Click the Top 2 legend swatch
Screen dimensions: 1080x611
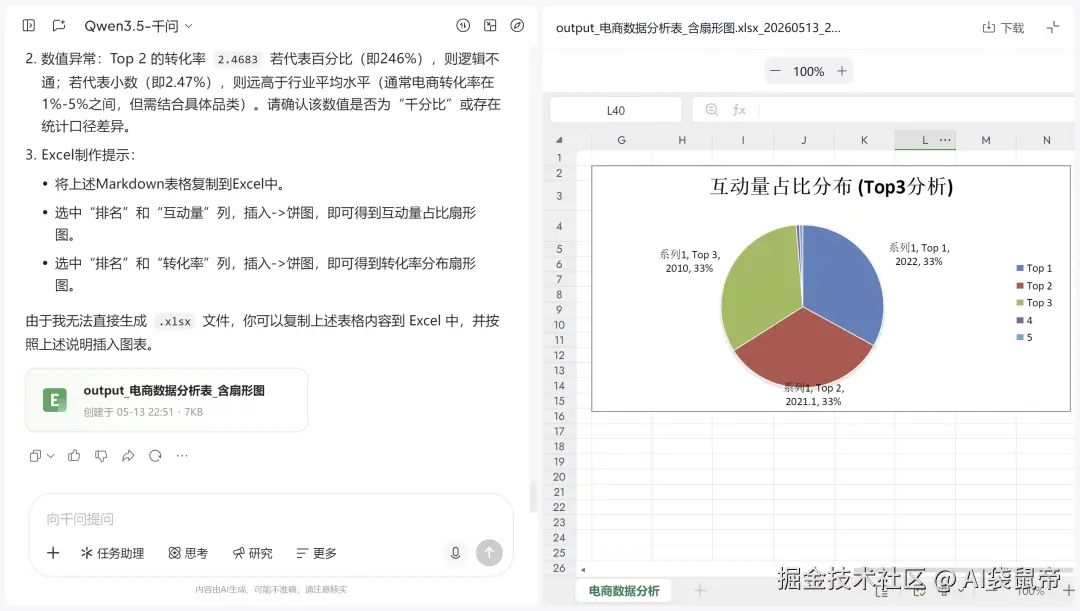pos(1019,285)
